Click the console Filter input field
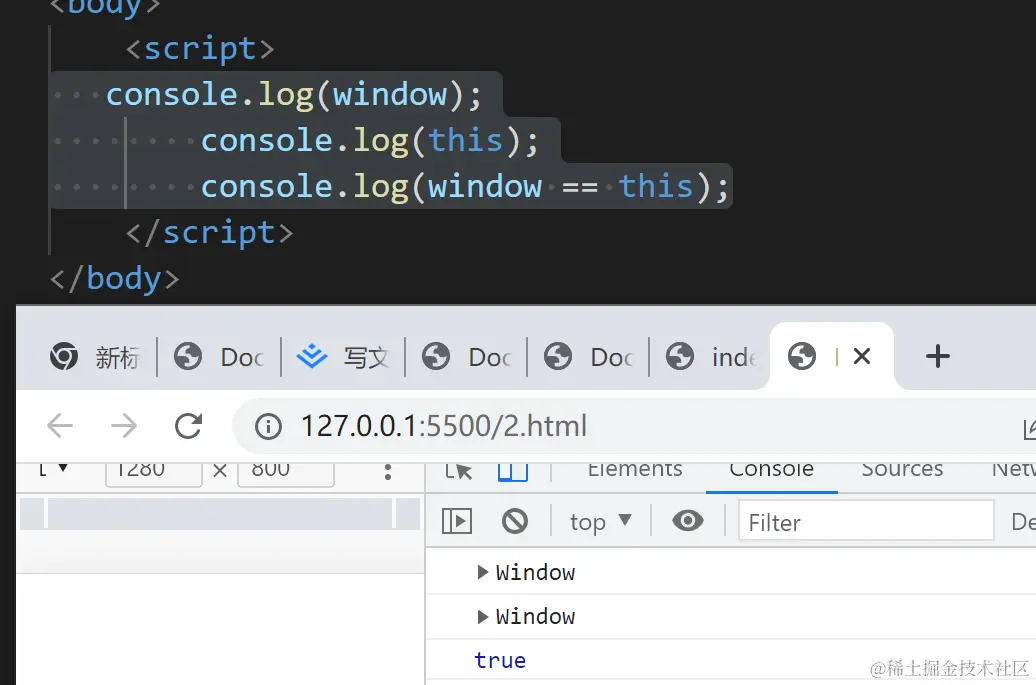This screenshot has height=685, width=1036. 866,523
